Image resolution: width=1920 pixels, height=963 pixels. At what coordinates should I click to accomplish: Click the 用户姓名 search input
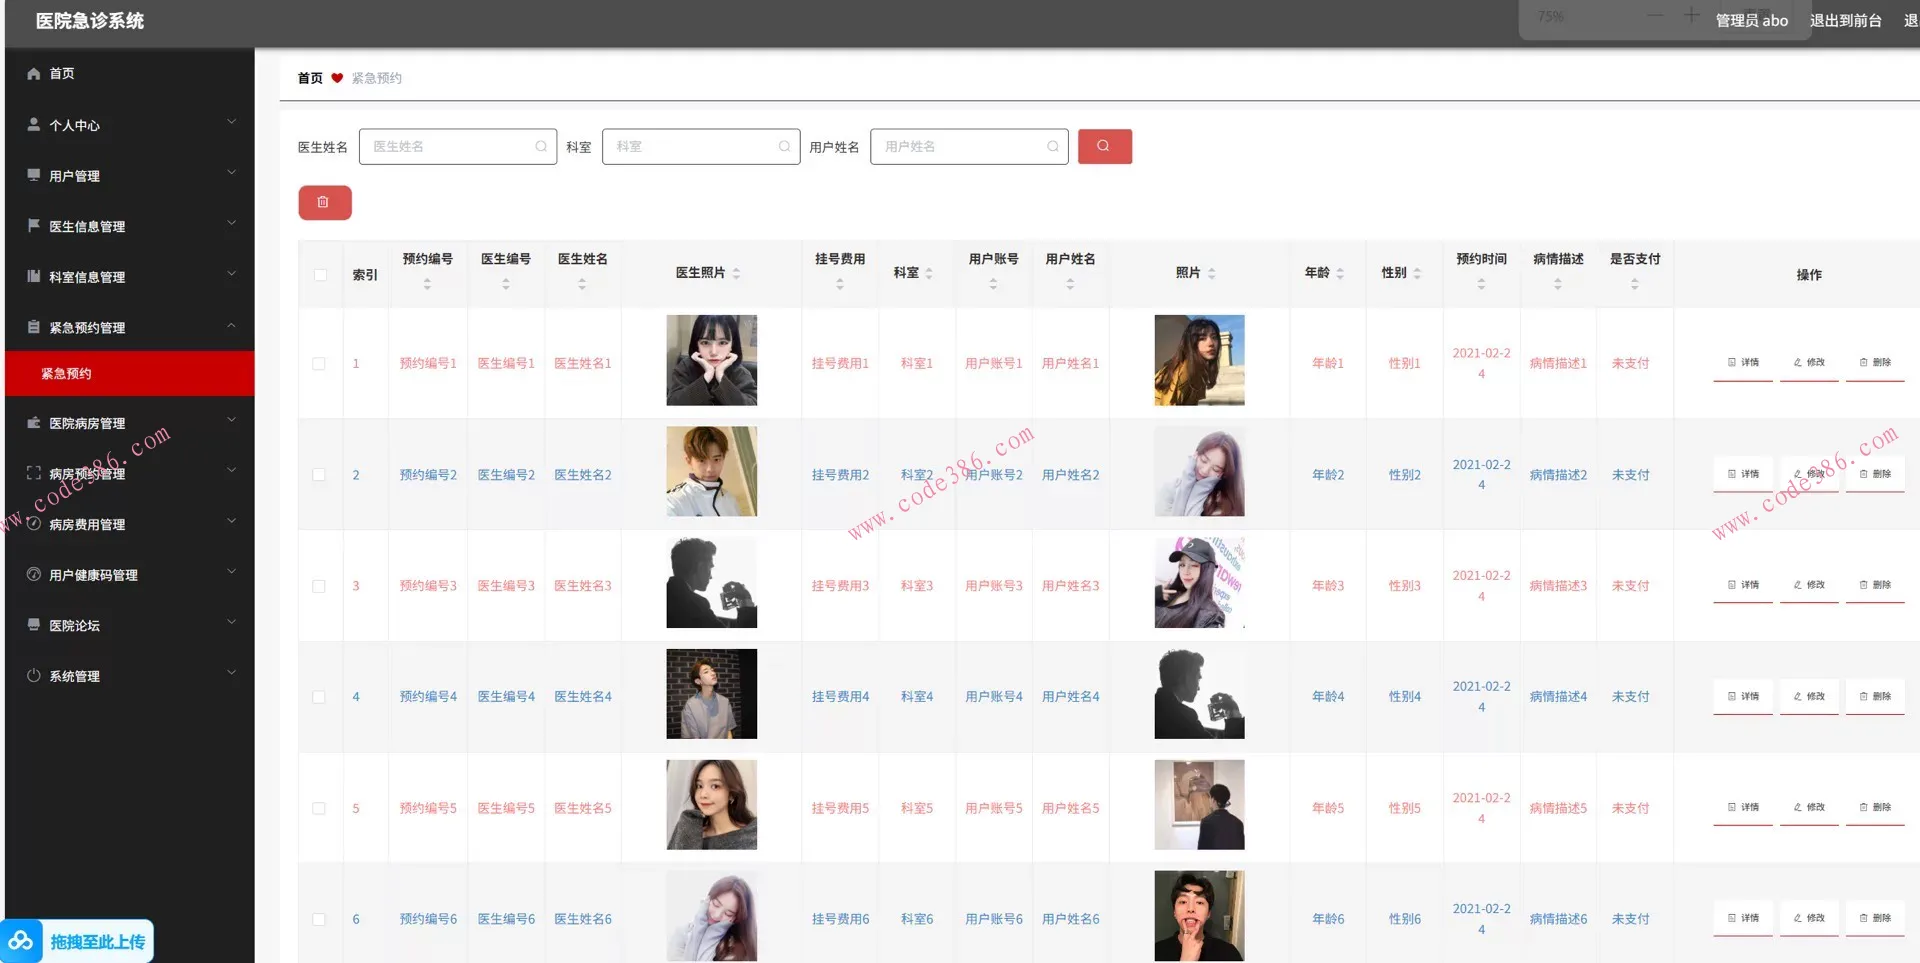pyautogui.click(x=969, y=146)
